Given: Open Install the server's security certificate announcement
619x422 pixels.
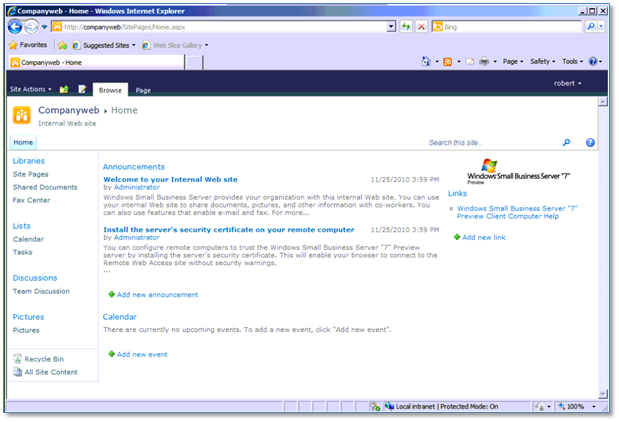Looking at the screenshot, I should point(229,230).
